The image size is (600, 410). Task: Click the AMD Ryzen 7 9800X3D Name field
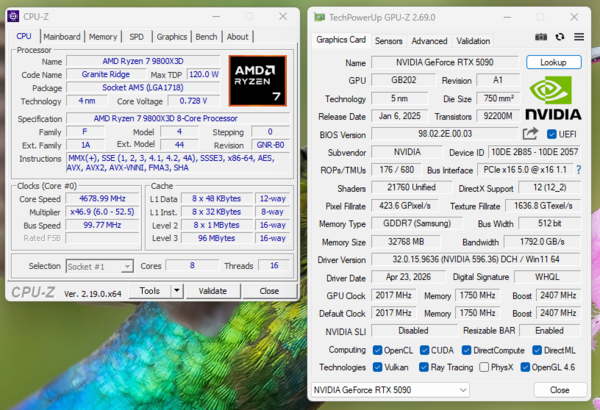pos(143,61)
